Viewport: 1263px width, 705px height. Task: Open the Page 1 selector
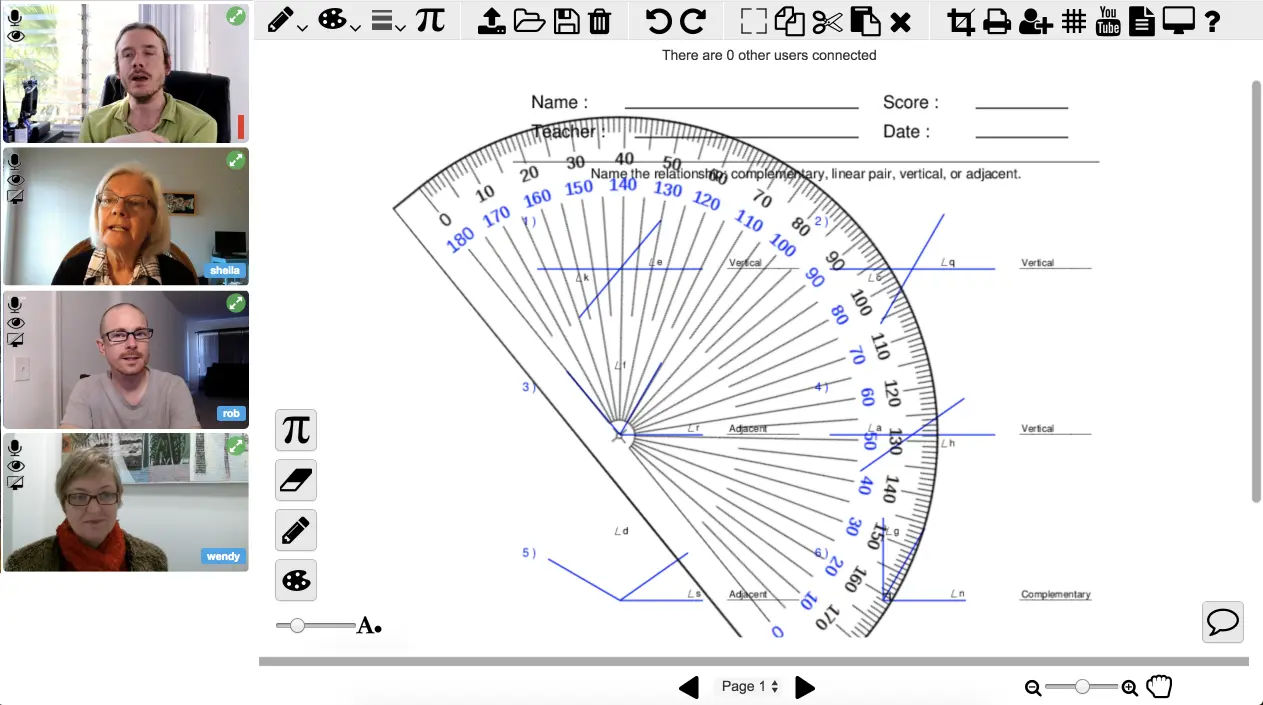pyautogui.click(x=750, y=687)
